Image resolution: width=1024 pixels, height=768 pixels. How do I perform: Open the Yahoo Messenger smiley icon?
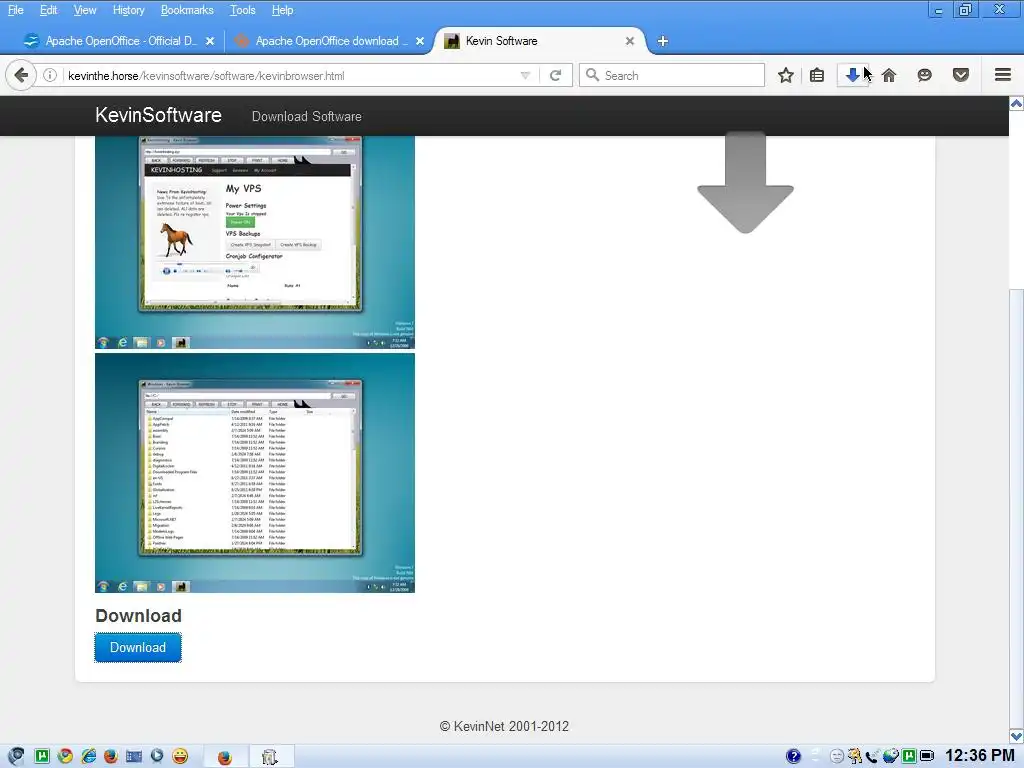pyautogui.click(x=180, y=756)
